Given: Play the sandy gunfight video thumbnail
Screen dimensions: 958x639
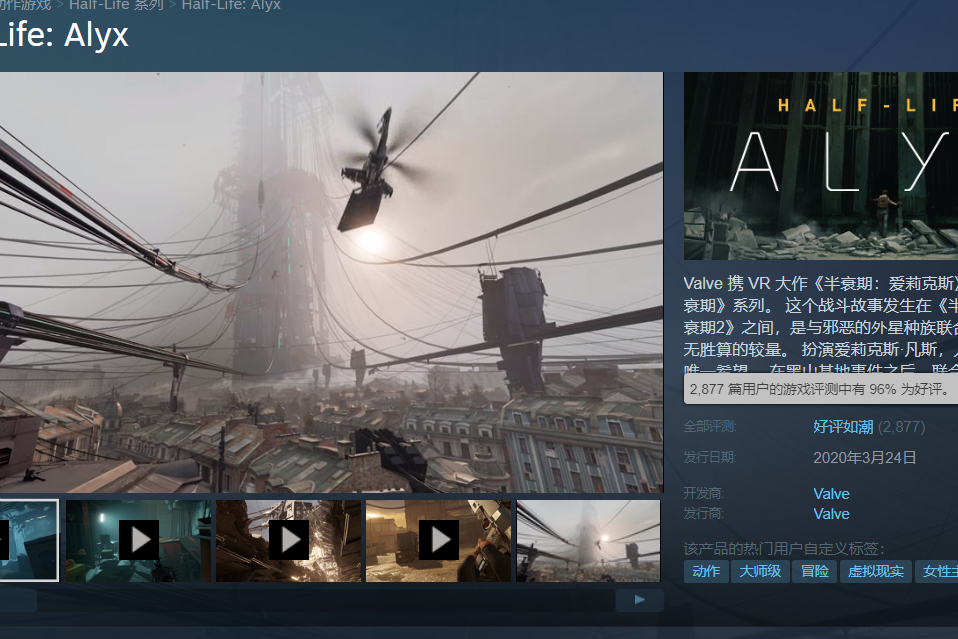Looking at the screenshot, I should coord(438,541).
